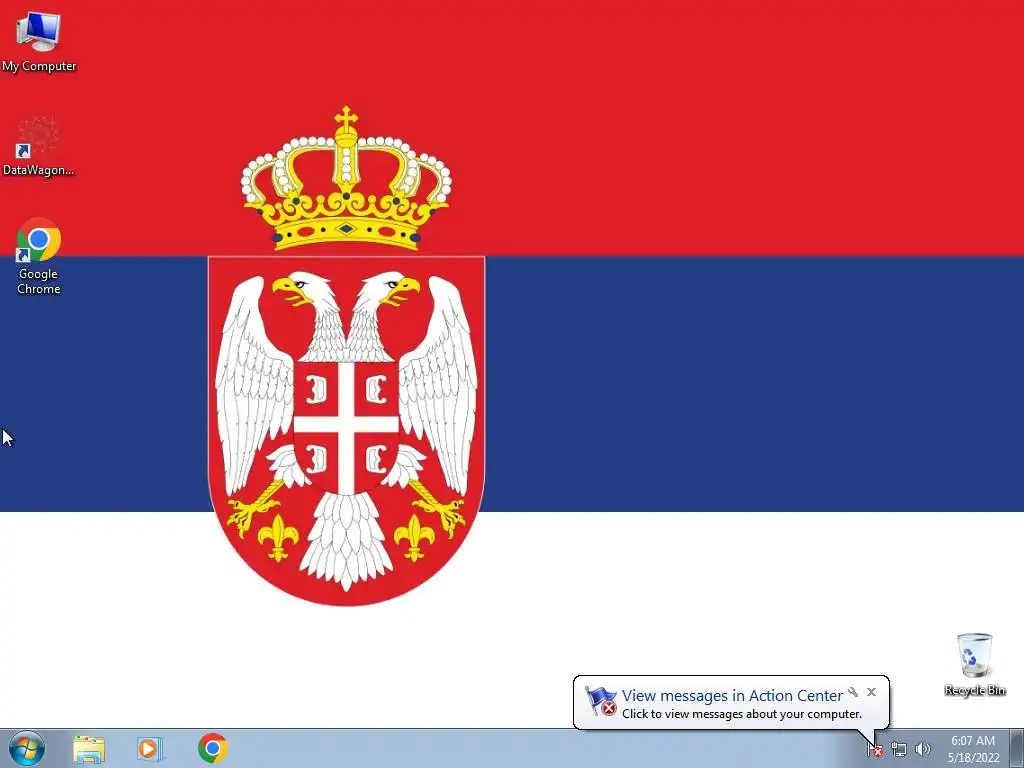Viewport: 1024px width, 768px height.
Task: Open Windows Explorer from the taskbar
Action: click(89, 749)
